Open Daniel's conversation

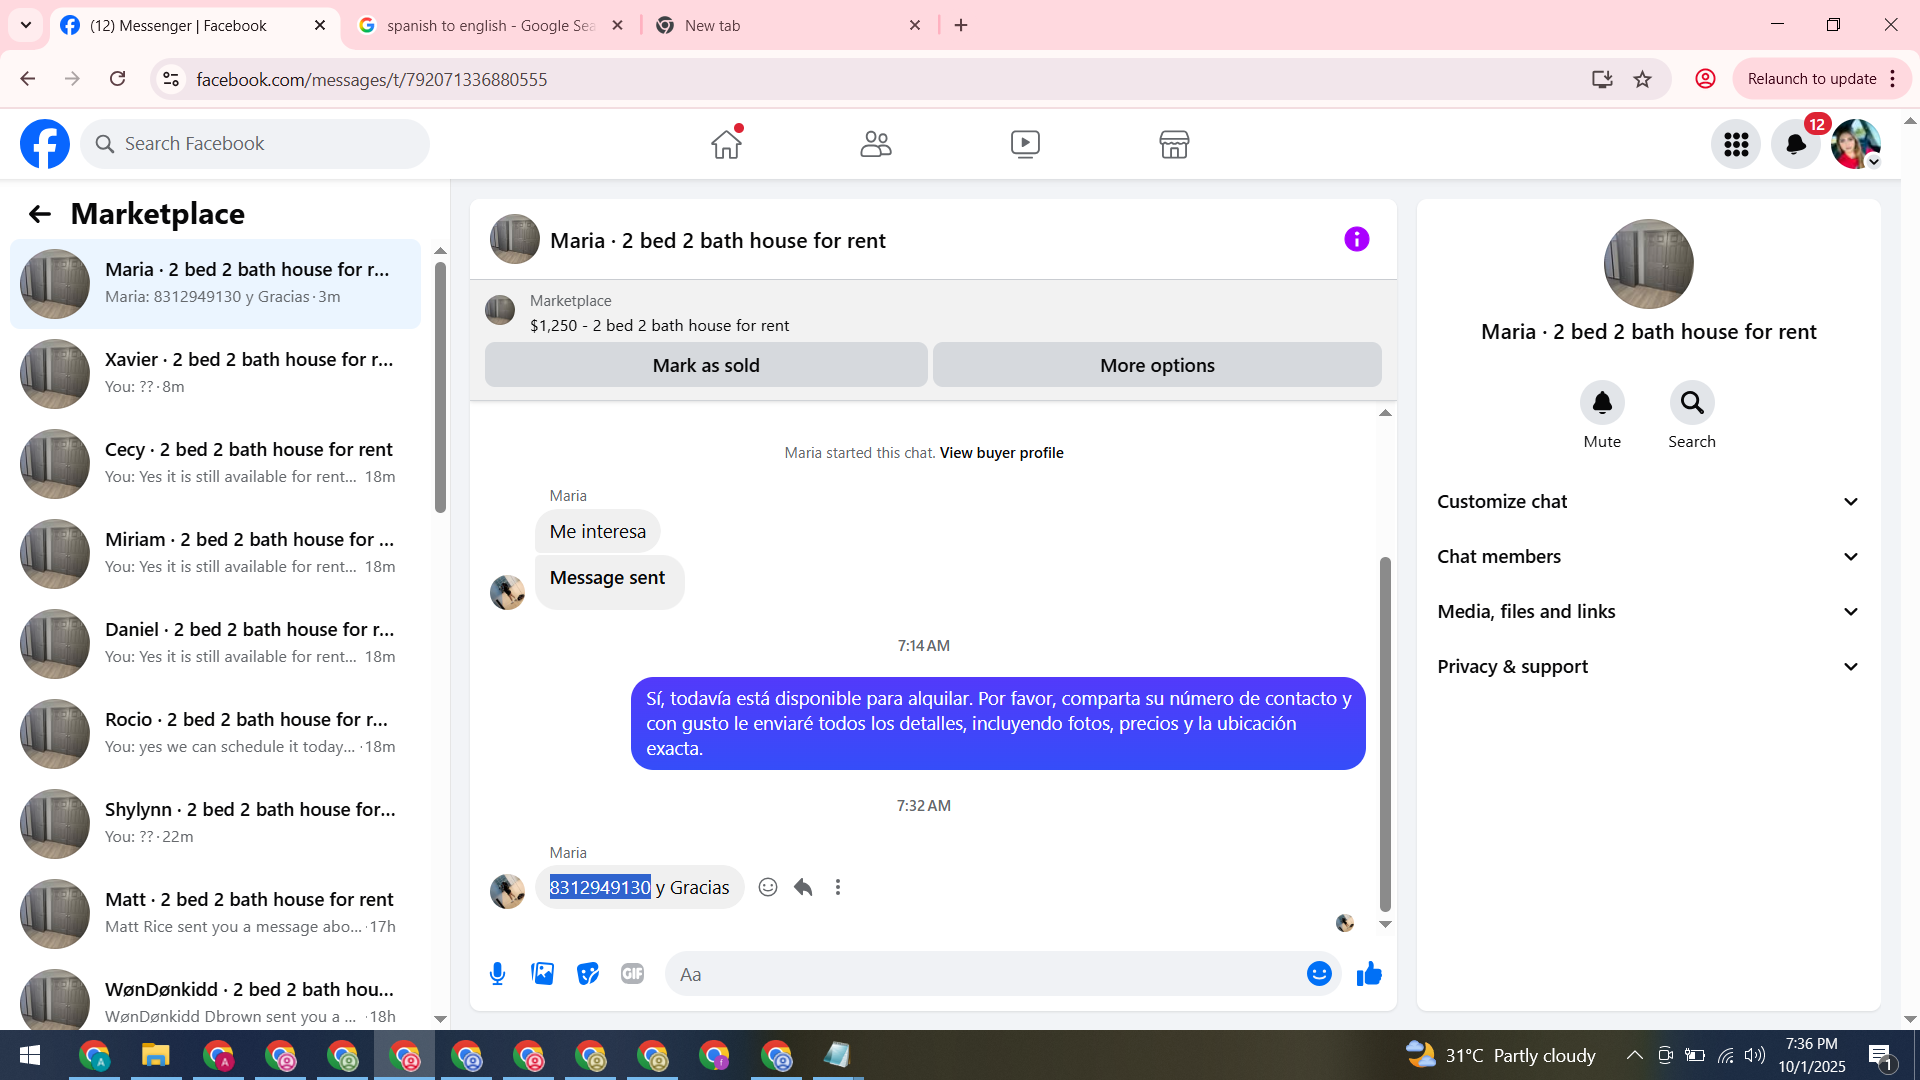[215, 644]
